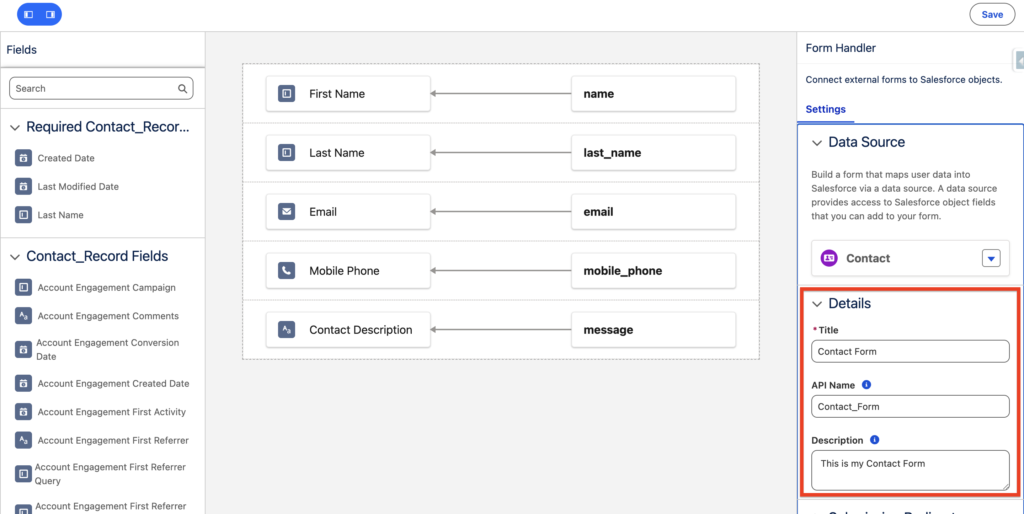This screenshot has height=514, width=1024.
Task: Click the Contact object icon
Action: 829,258
